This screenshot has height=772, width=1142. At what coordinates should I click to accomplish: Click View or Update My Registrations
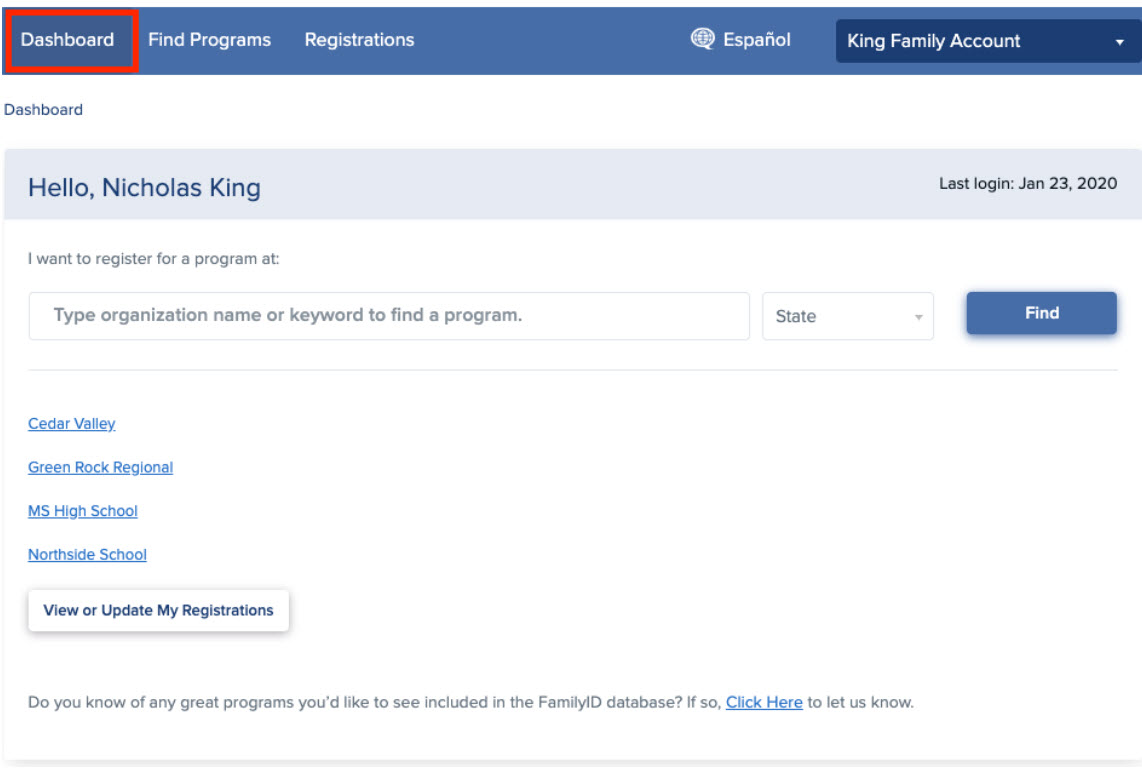click(x=159, y=610)
